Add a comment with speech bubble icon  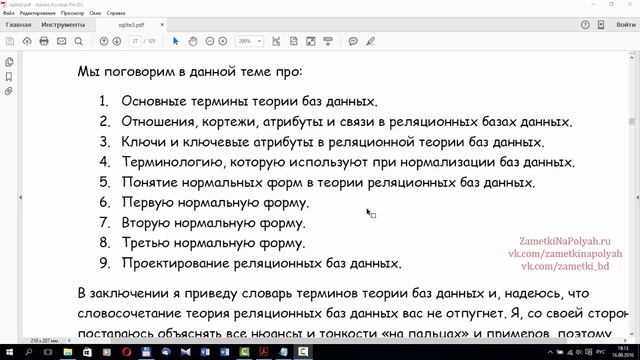pyautogui.click(x=353, y=41)
